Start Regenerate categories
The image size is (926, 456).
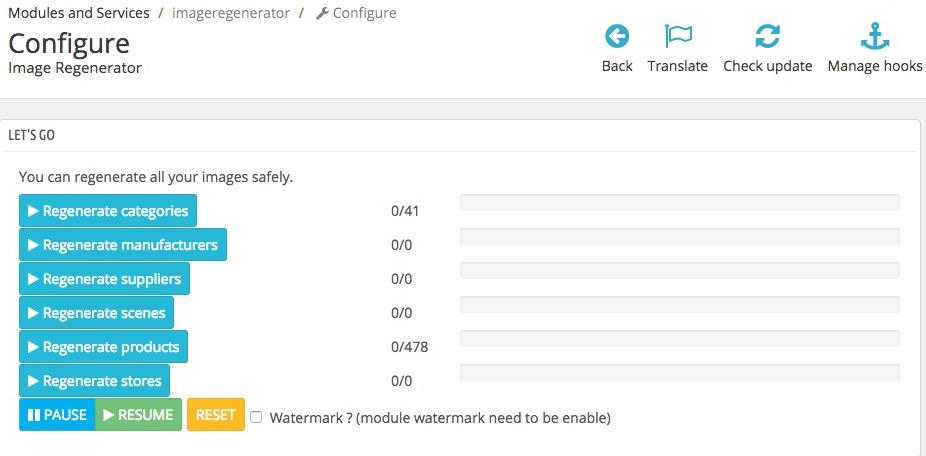(x=108, y=211)
